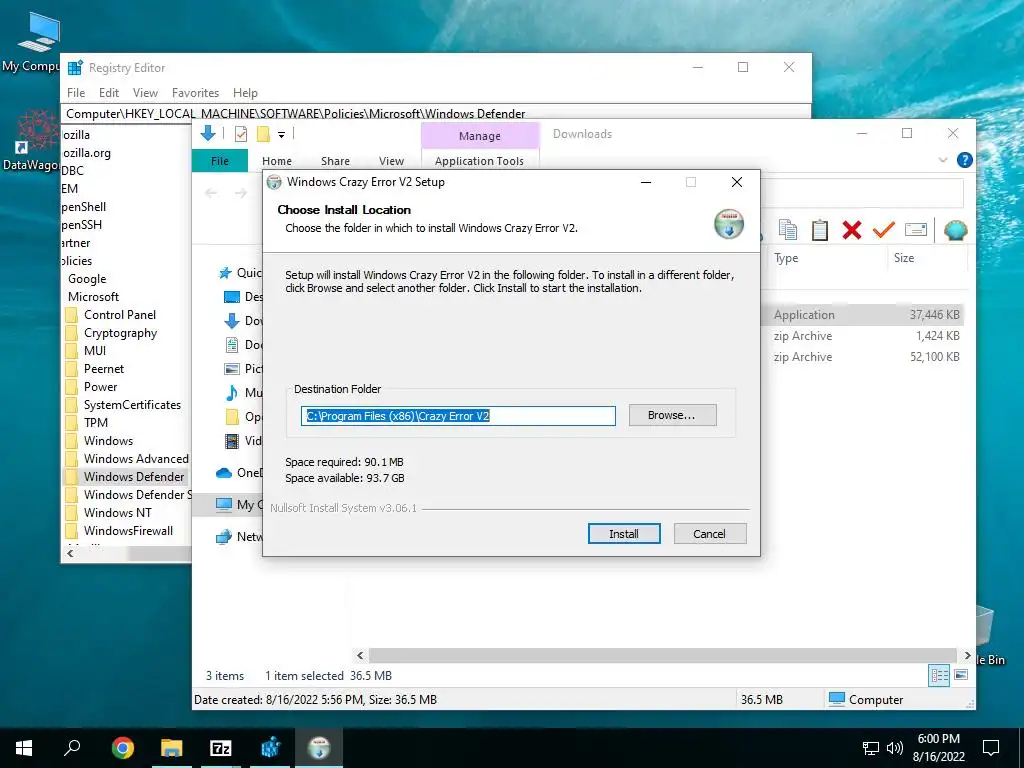Open Registry Editor Help menu

coord(245,93)
